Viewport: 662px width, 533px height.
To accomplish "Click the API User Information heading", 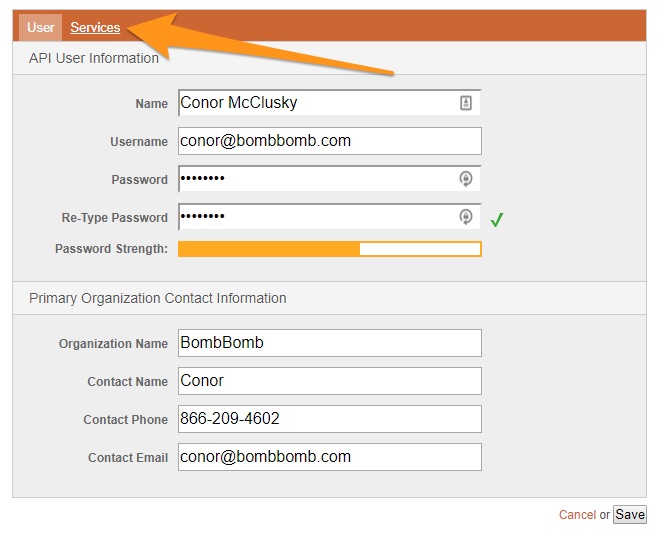I will tap(94, 58).
